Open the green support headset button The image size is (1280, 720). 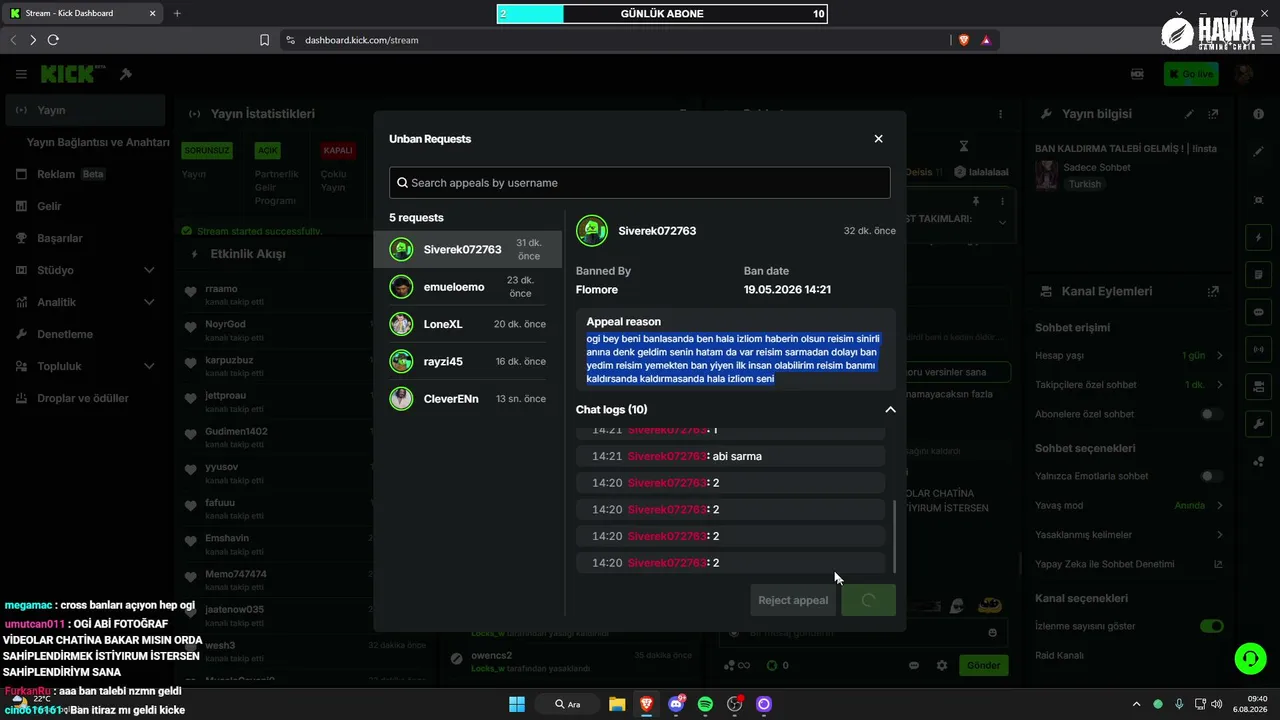click(1250, 658)
